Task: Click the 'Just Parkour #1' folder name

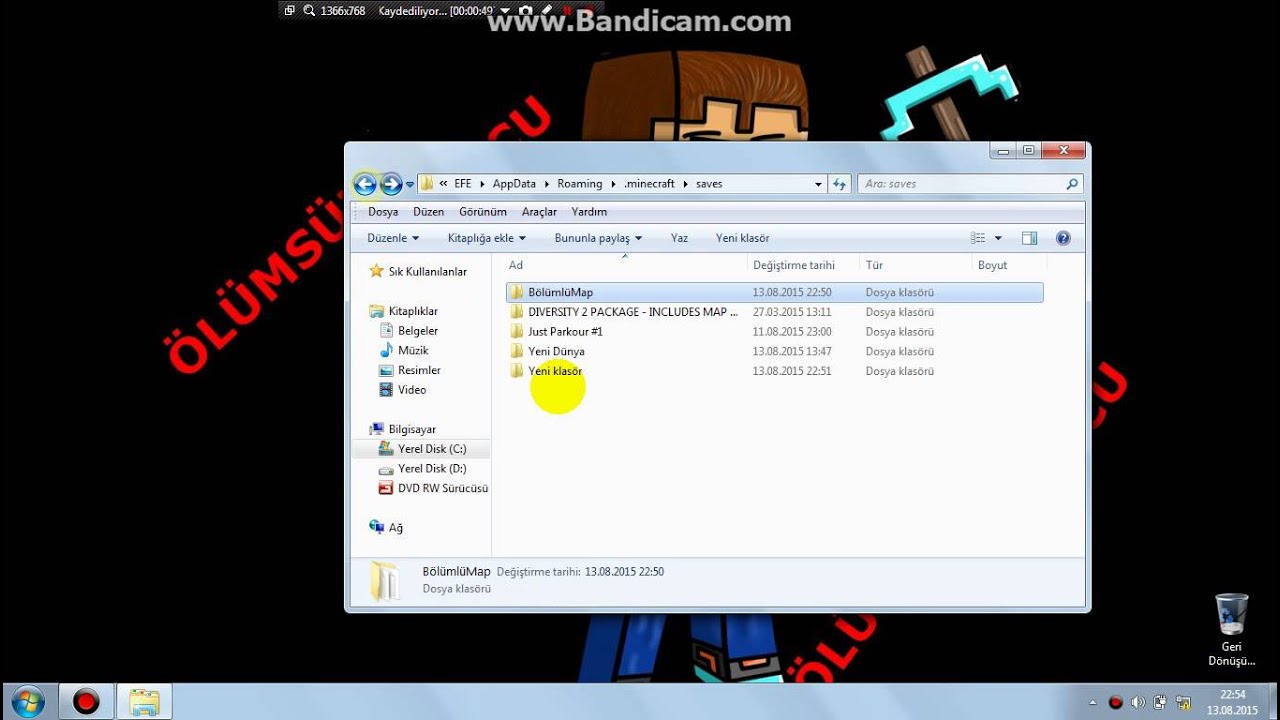Action: pyautogui.click(x=565, y=331)
